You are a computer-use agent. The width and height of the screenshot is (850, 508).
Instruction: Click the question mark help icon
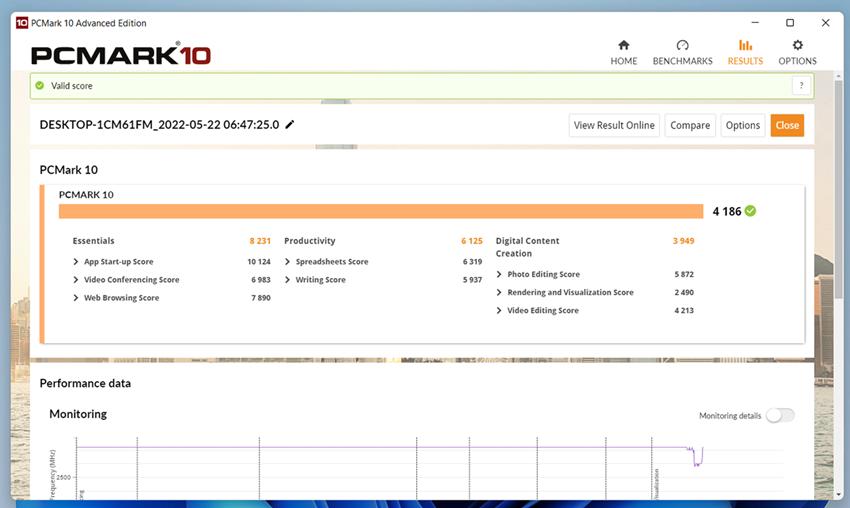click(x=801, y=85)
